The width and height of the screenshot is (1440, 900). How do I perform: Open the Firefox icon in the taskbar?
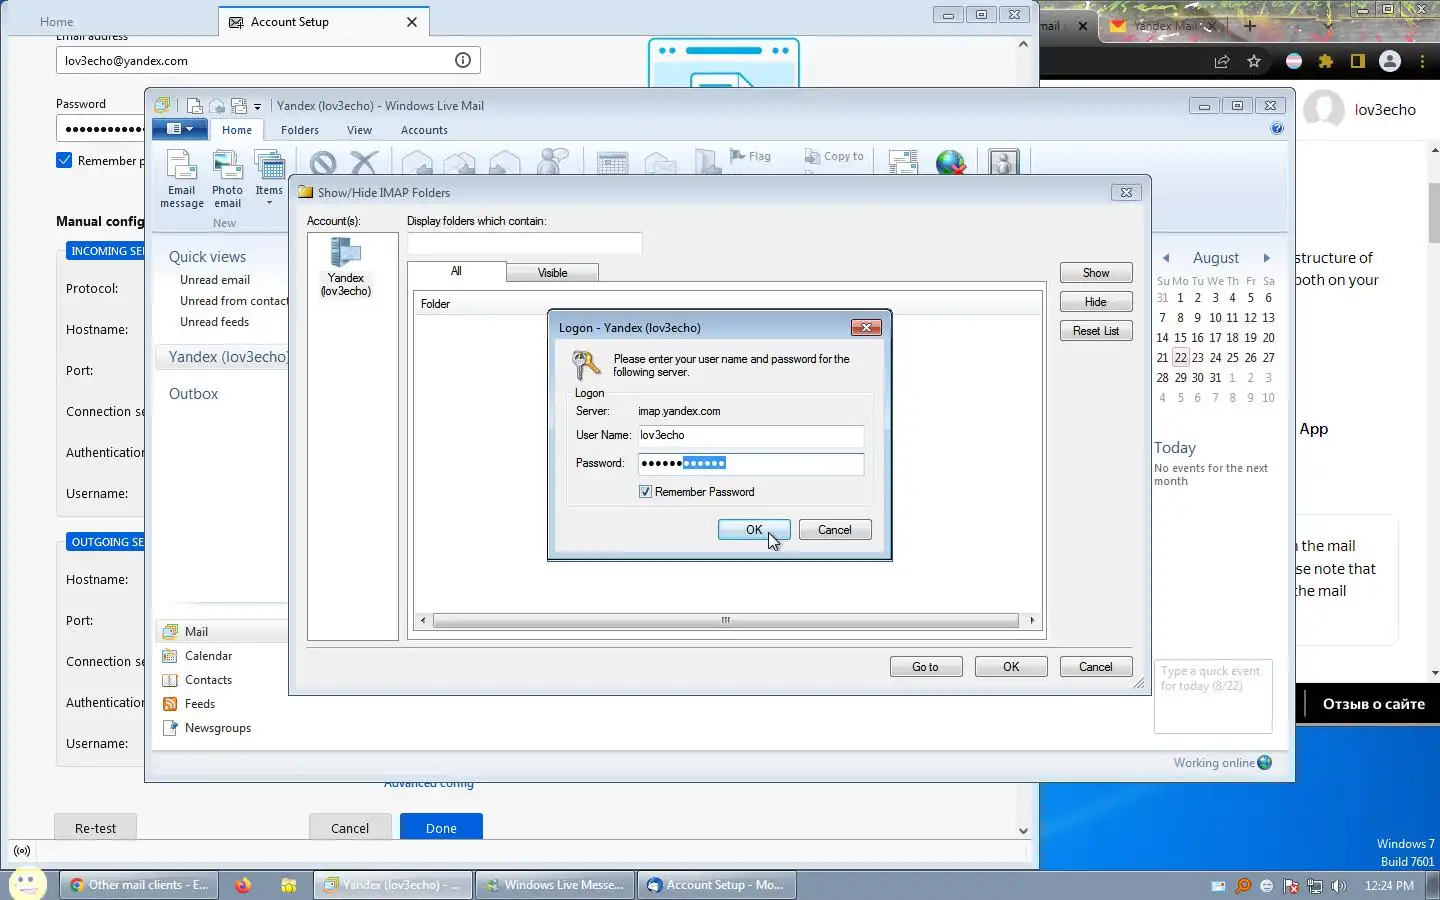[x=243, y=885]
